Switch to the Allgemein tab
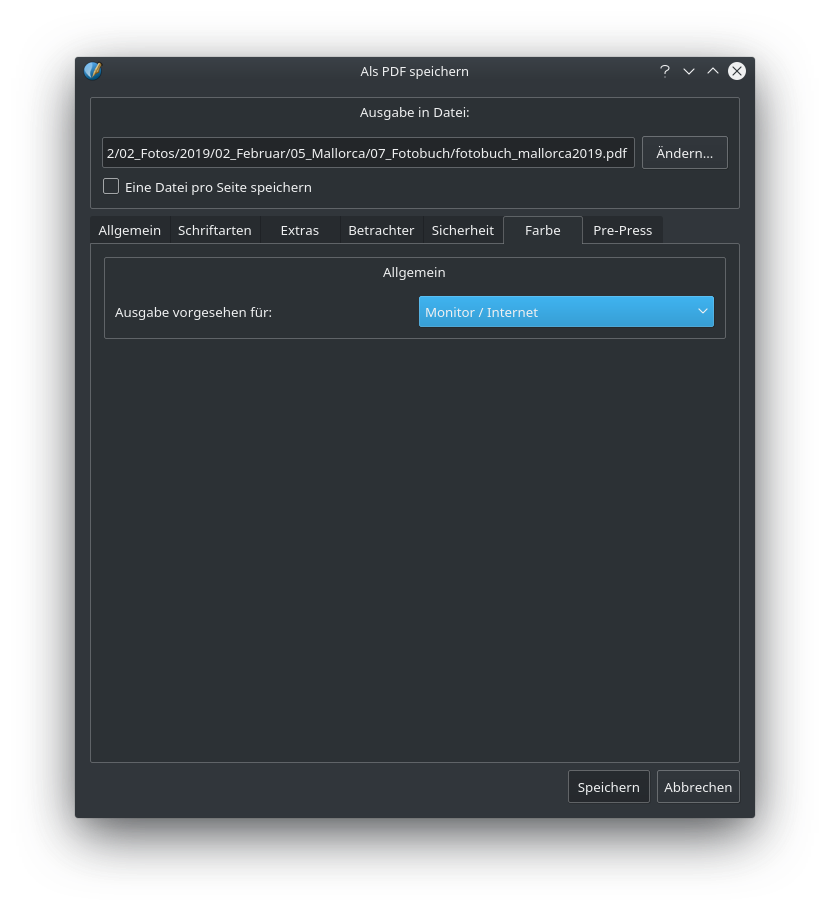Viewport: 830px width, 911px height. [129, 230]
